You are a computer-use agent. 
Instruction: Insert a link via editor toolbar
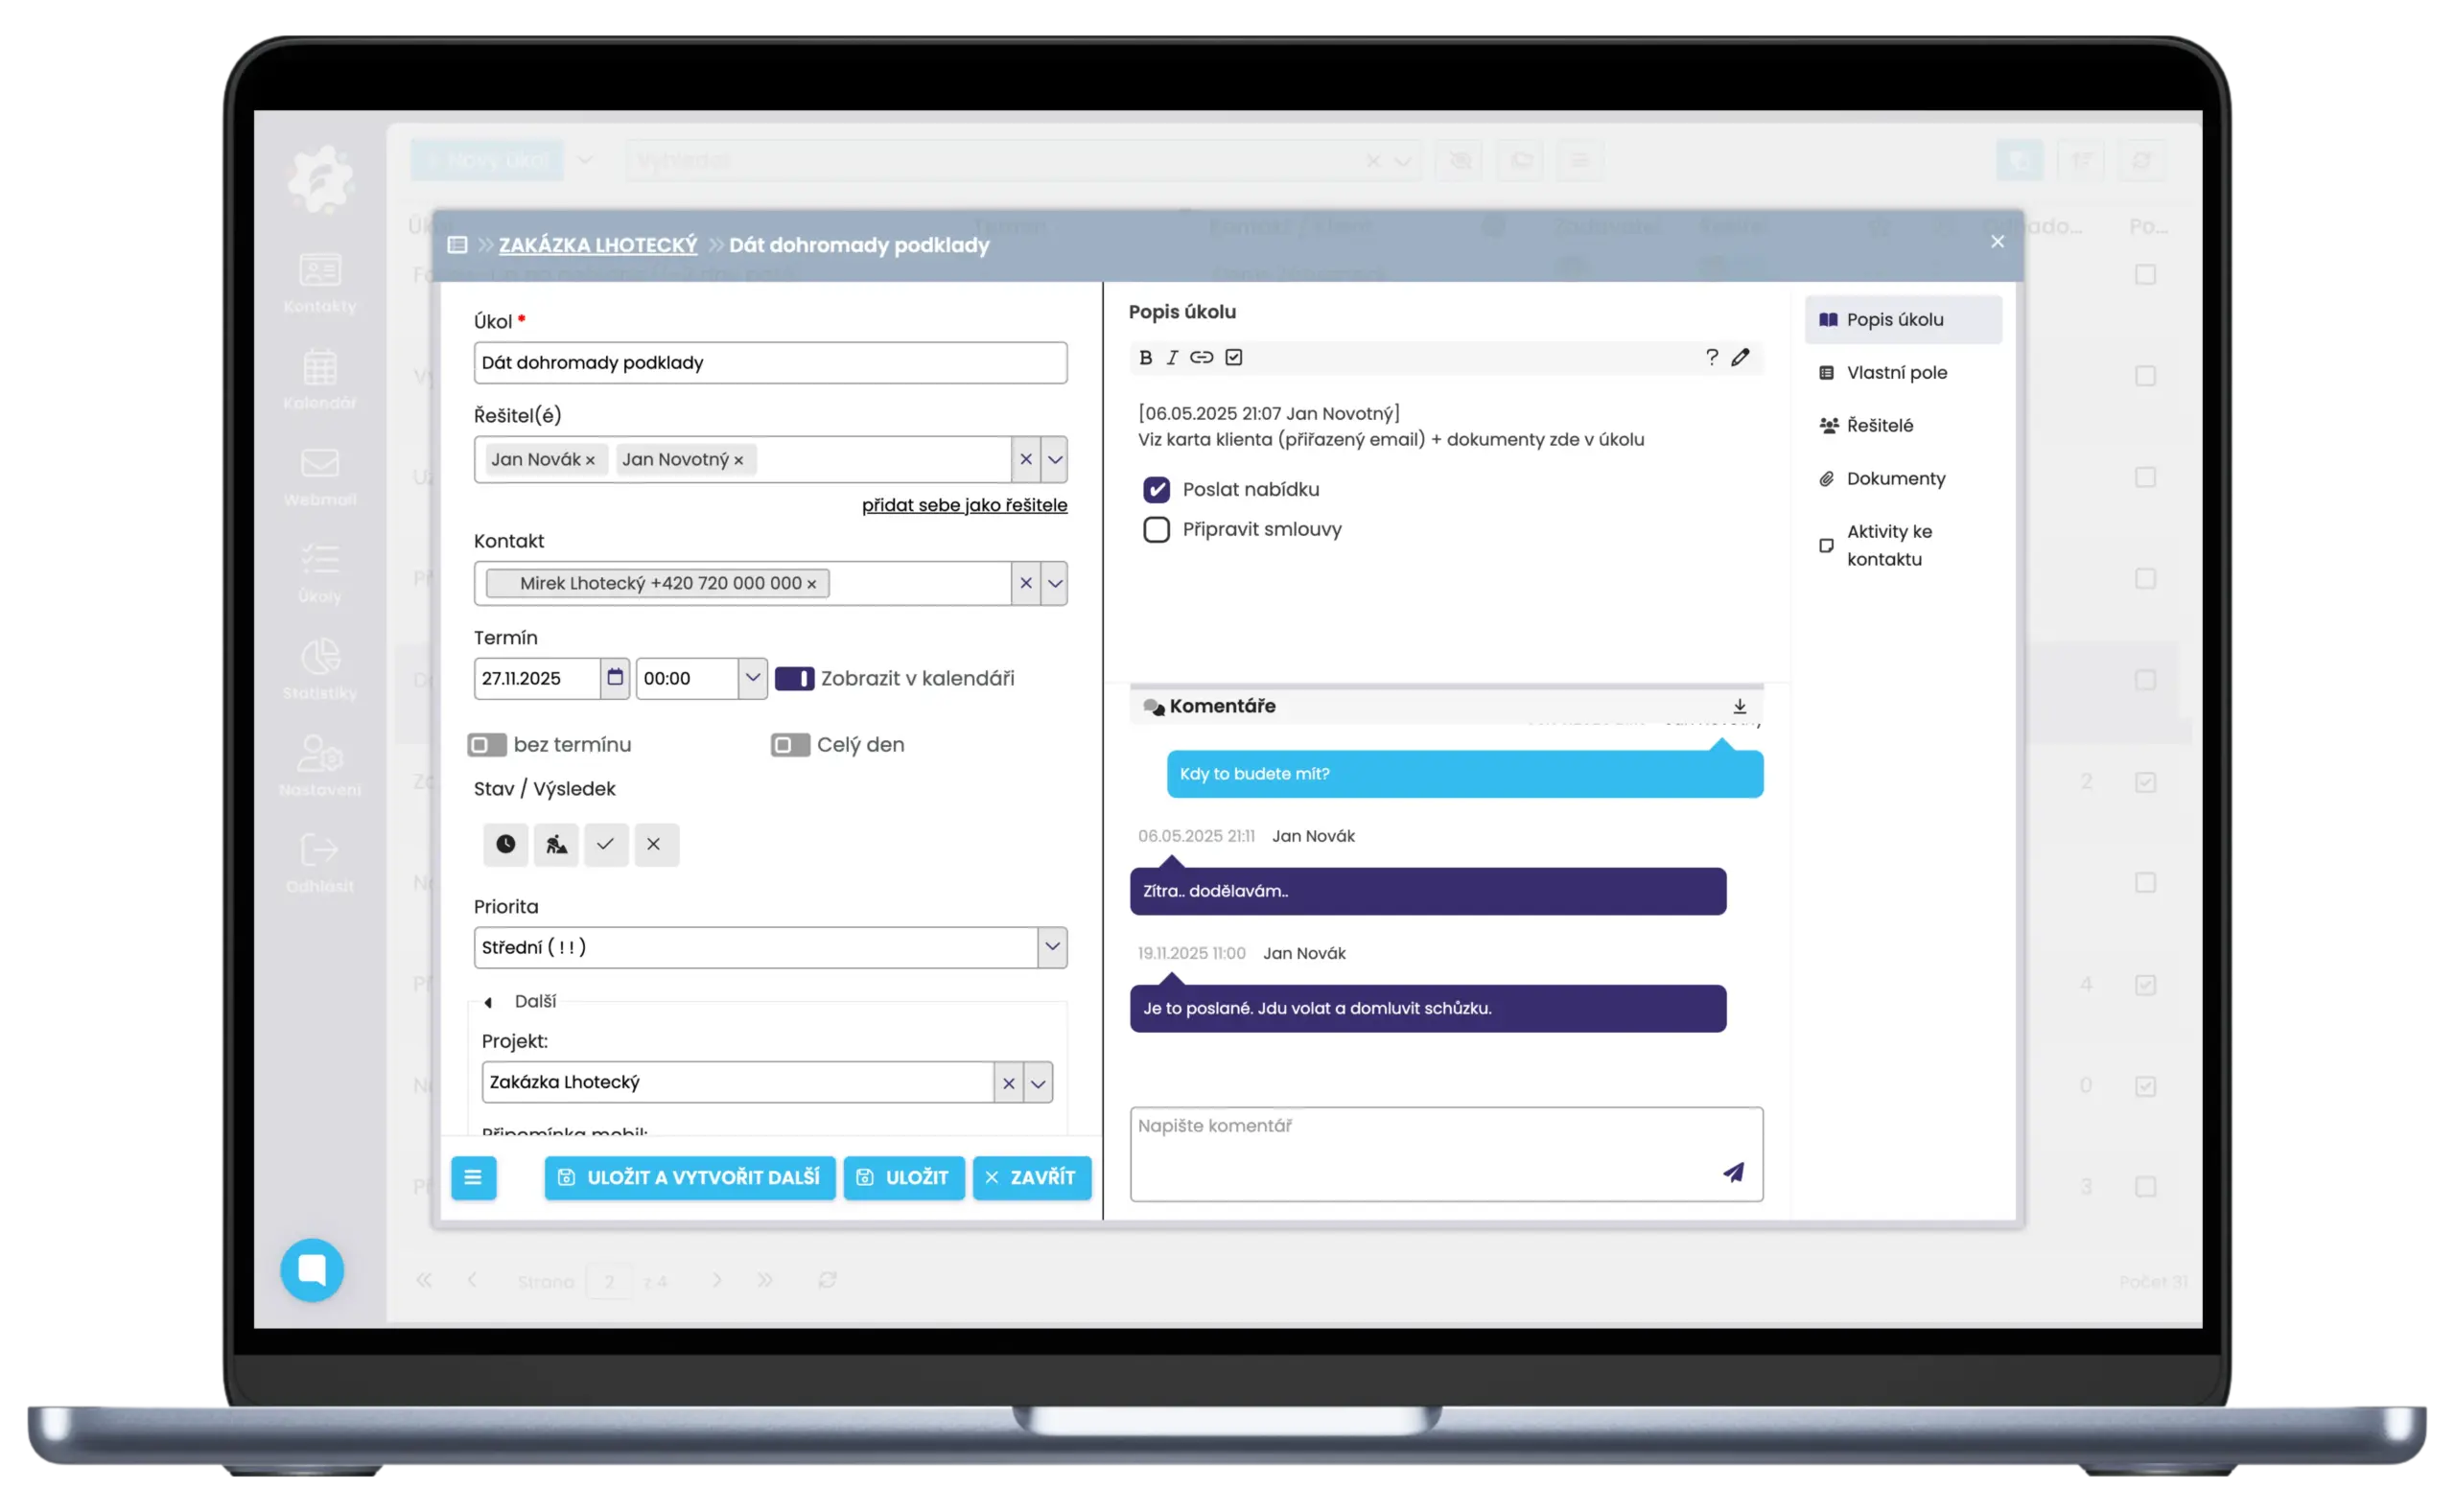(x=1201, y=358)
